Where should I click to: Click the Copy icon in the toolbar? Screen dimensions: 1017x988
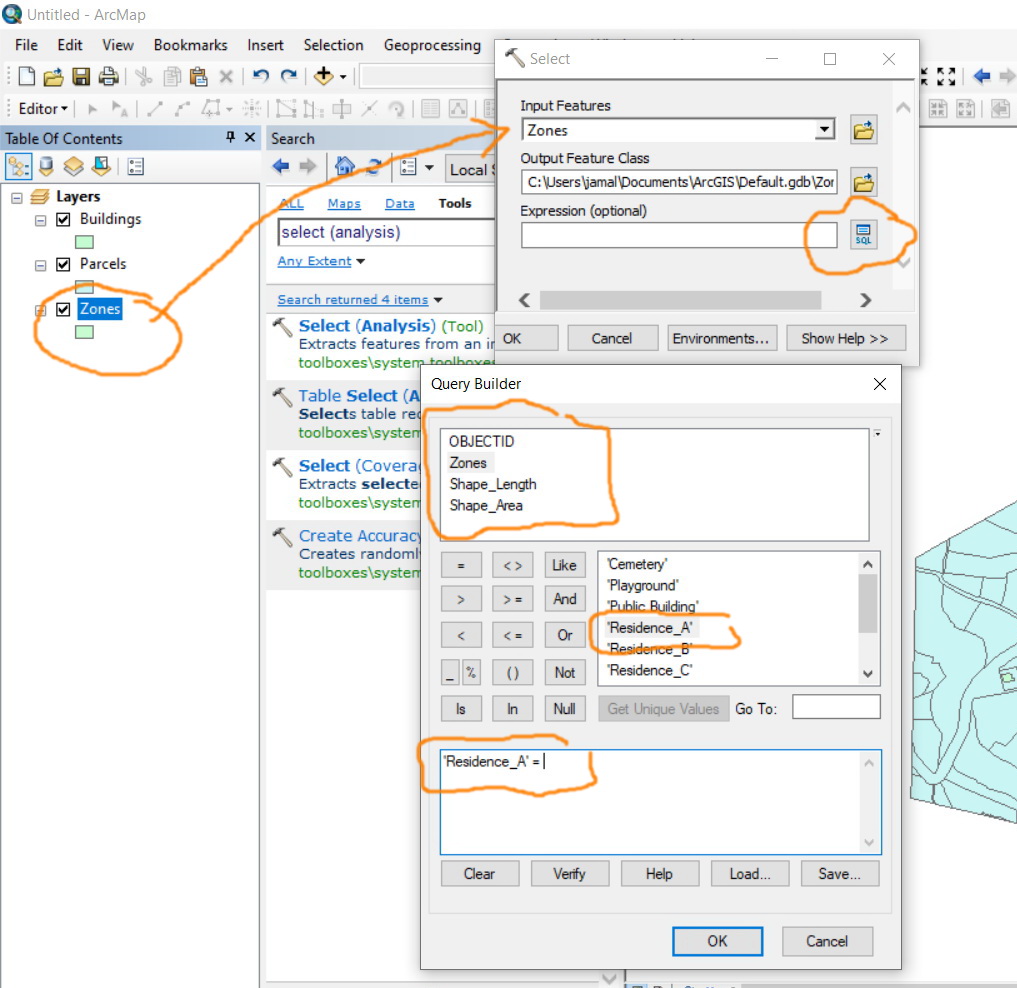(172, 77)
